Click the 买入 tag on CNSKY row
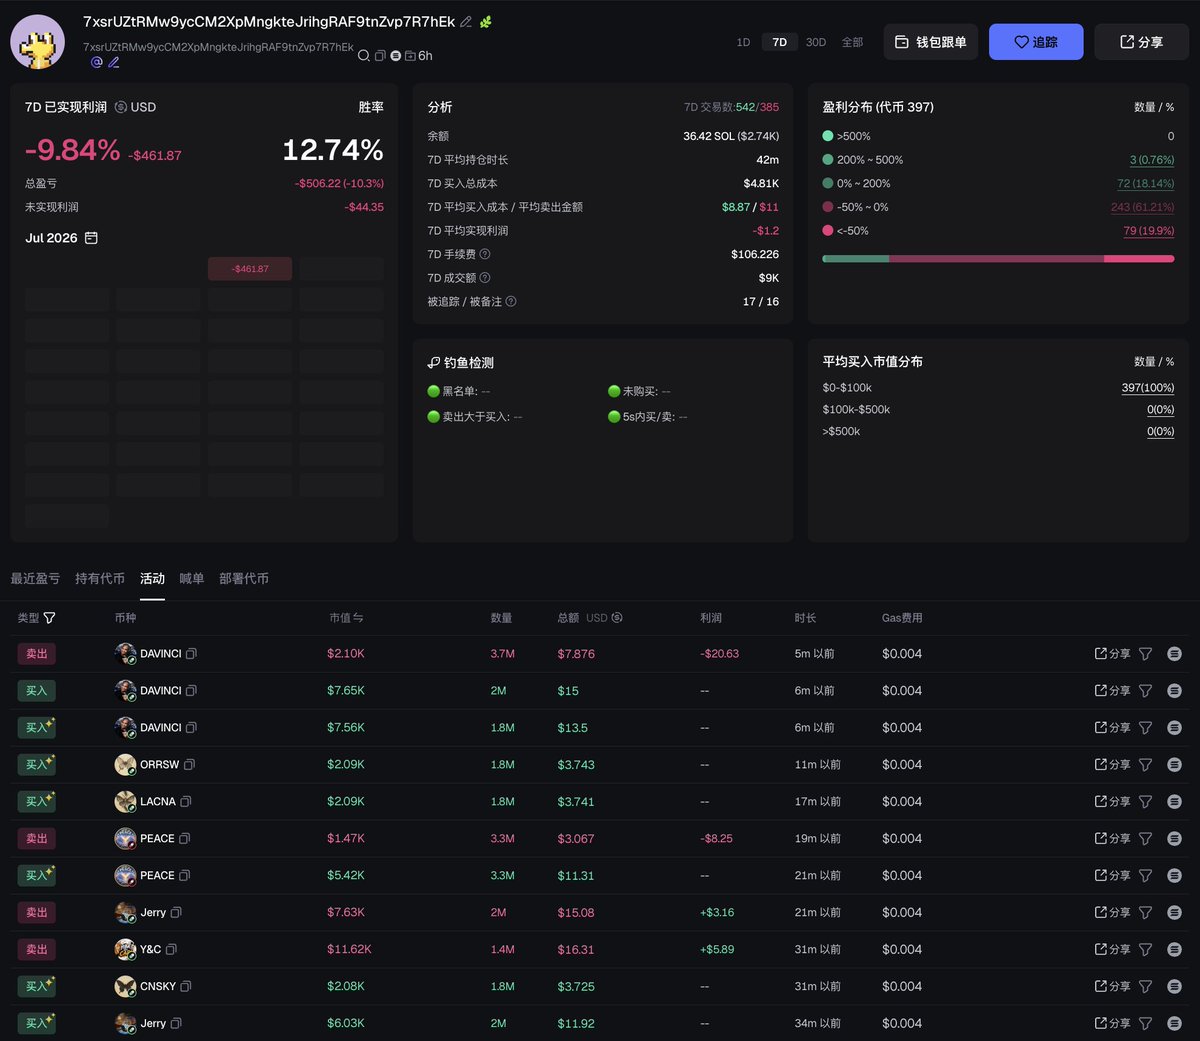This screenshot has height=1041, width=1200. click(37, 986)
